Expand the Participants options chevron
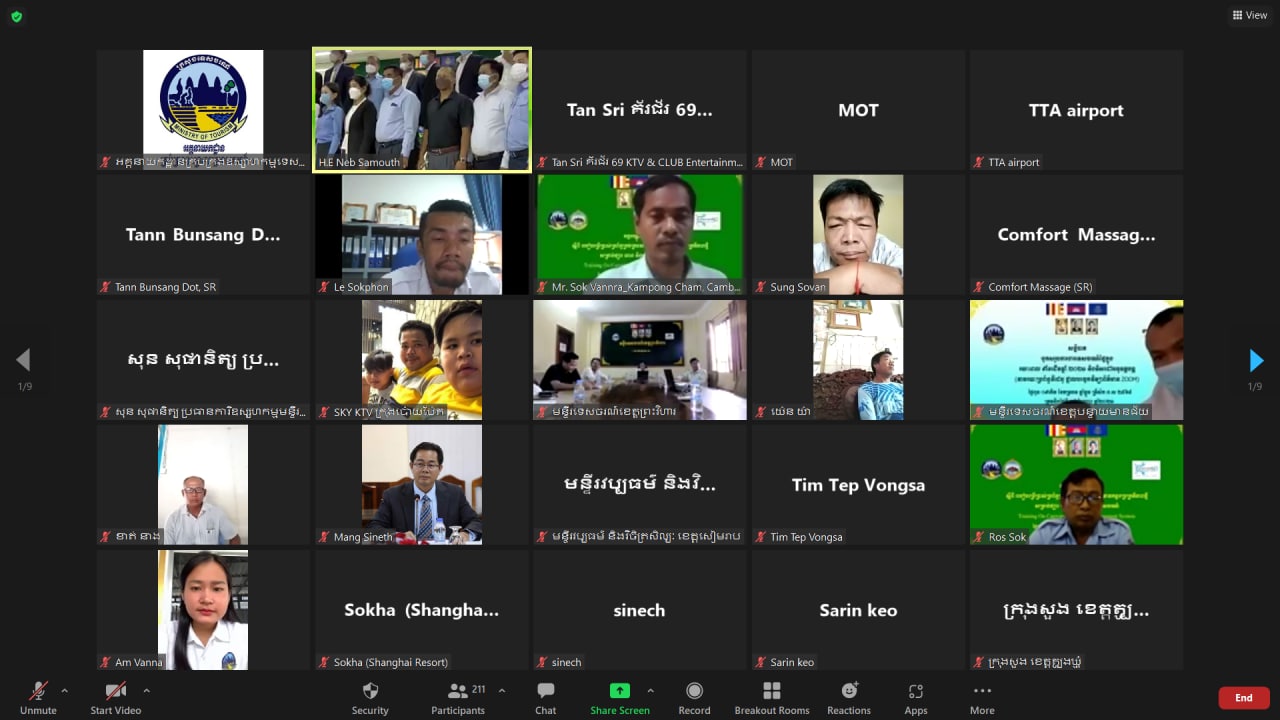 tap(502, 690)
